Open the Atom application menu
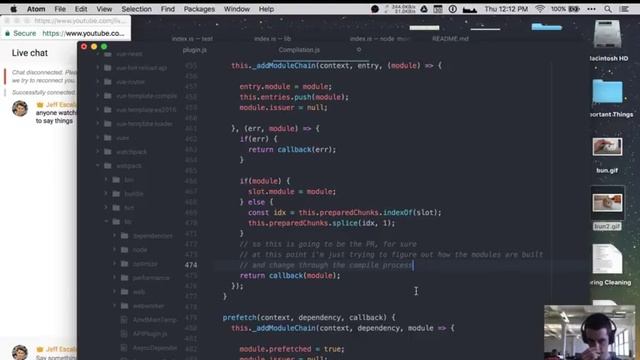The image size is (640, 360). coord(36,9)
